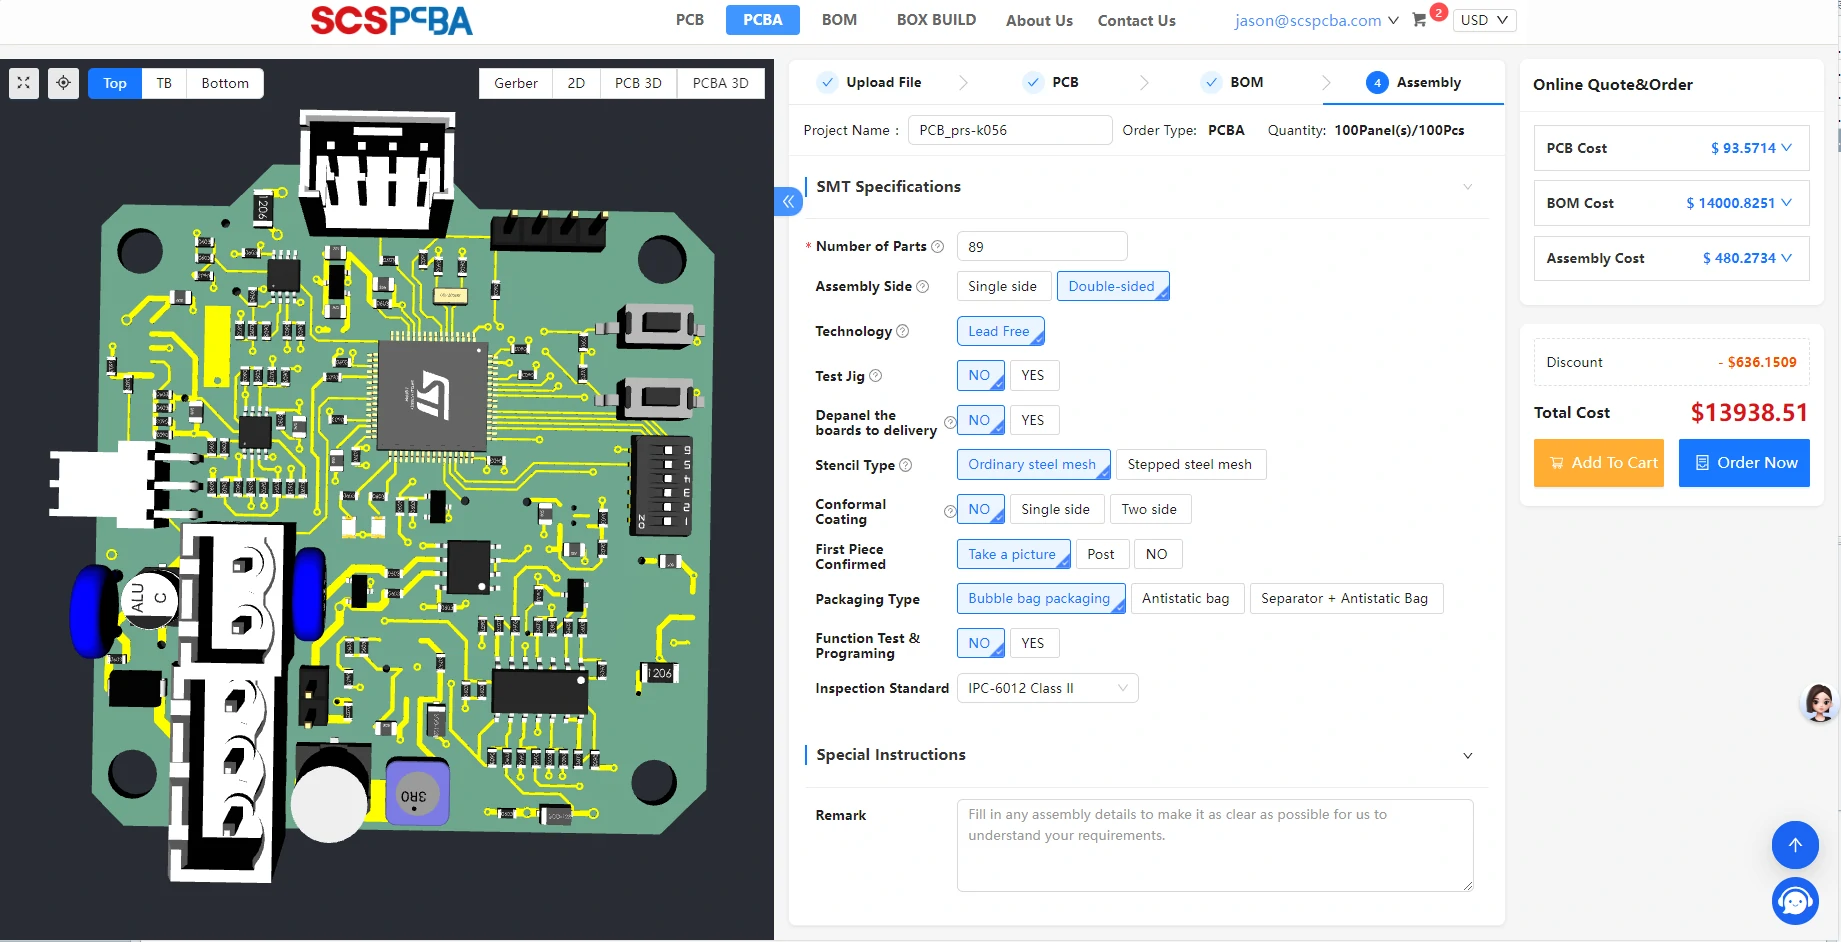
Task: Choose Two side conformal coating
Action: pos(1149,509)
